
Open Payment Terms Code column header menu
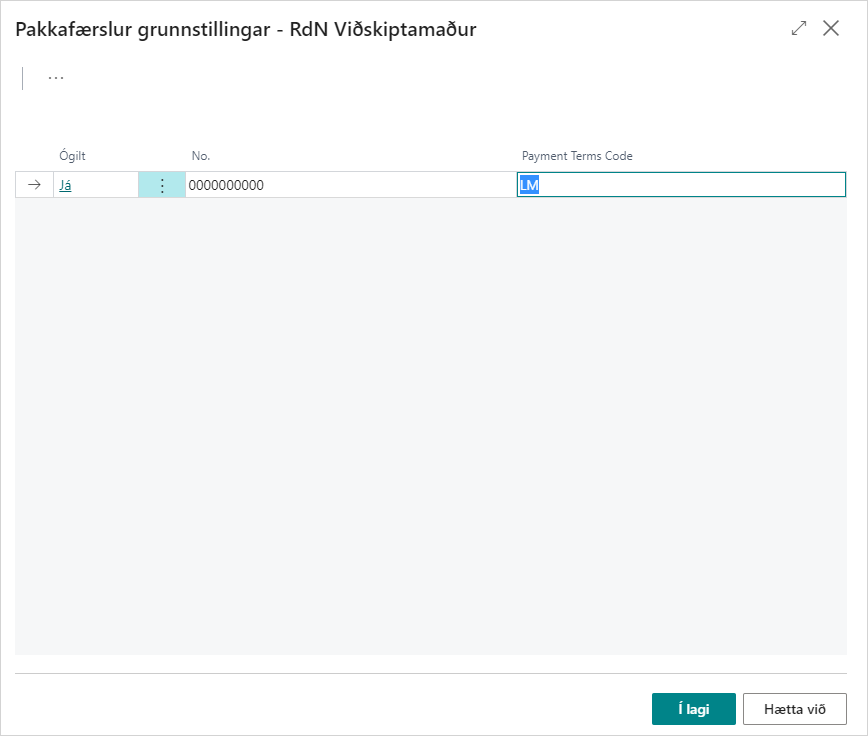click(x=577, y=156)
